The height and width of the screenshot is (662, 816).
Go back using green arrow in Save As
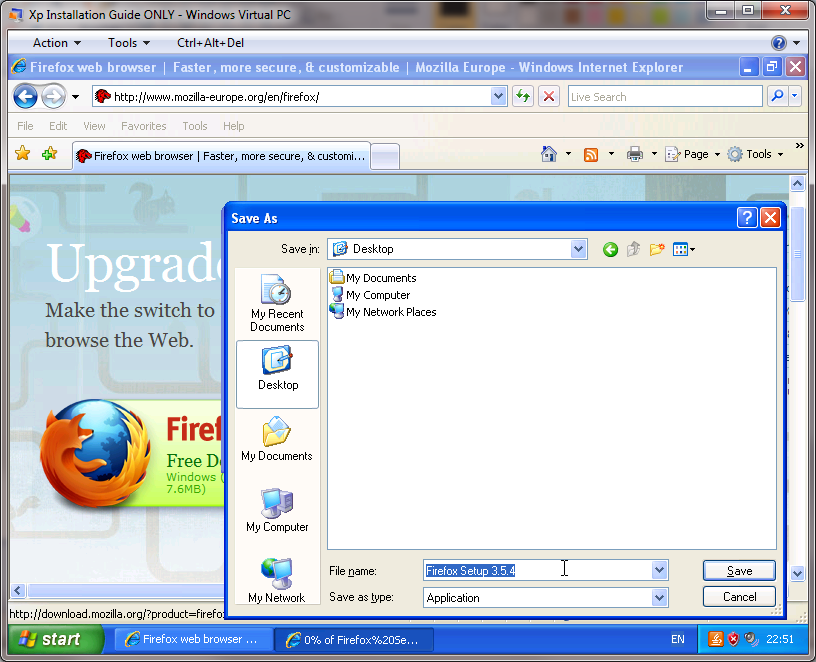(610, 250)
